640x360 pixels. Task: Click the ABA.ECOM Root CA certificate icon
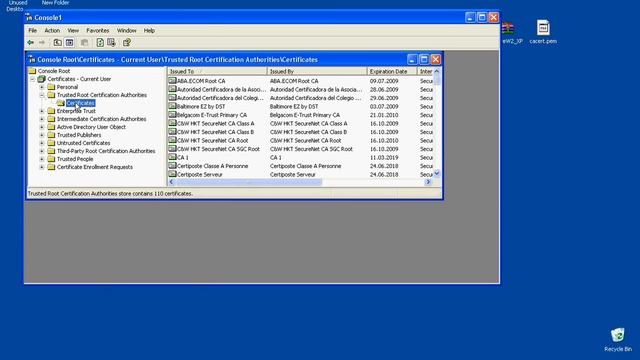(172, 80)
